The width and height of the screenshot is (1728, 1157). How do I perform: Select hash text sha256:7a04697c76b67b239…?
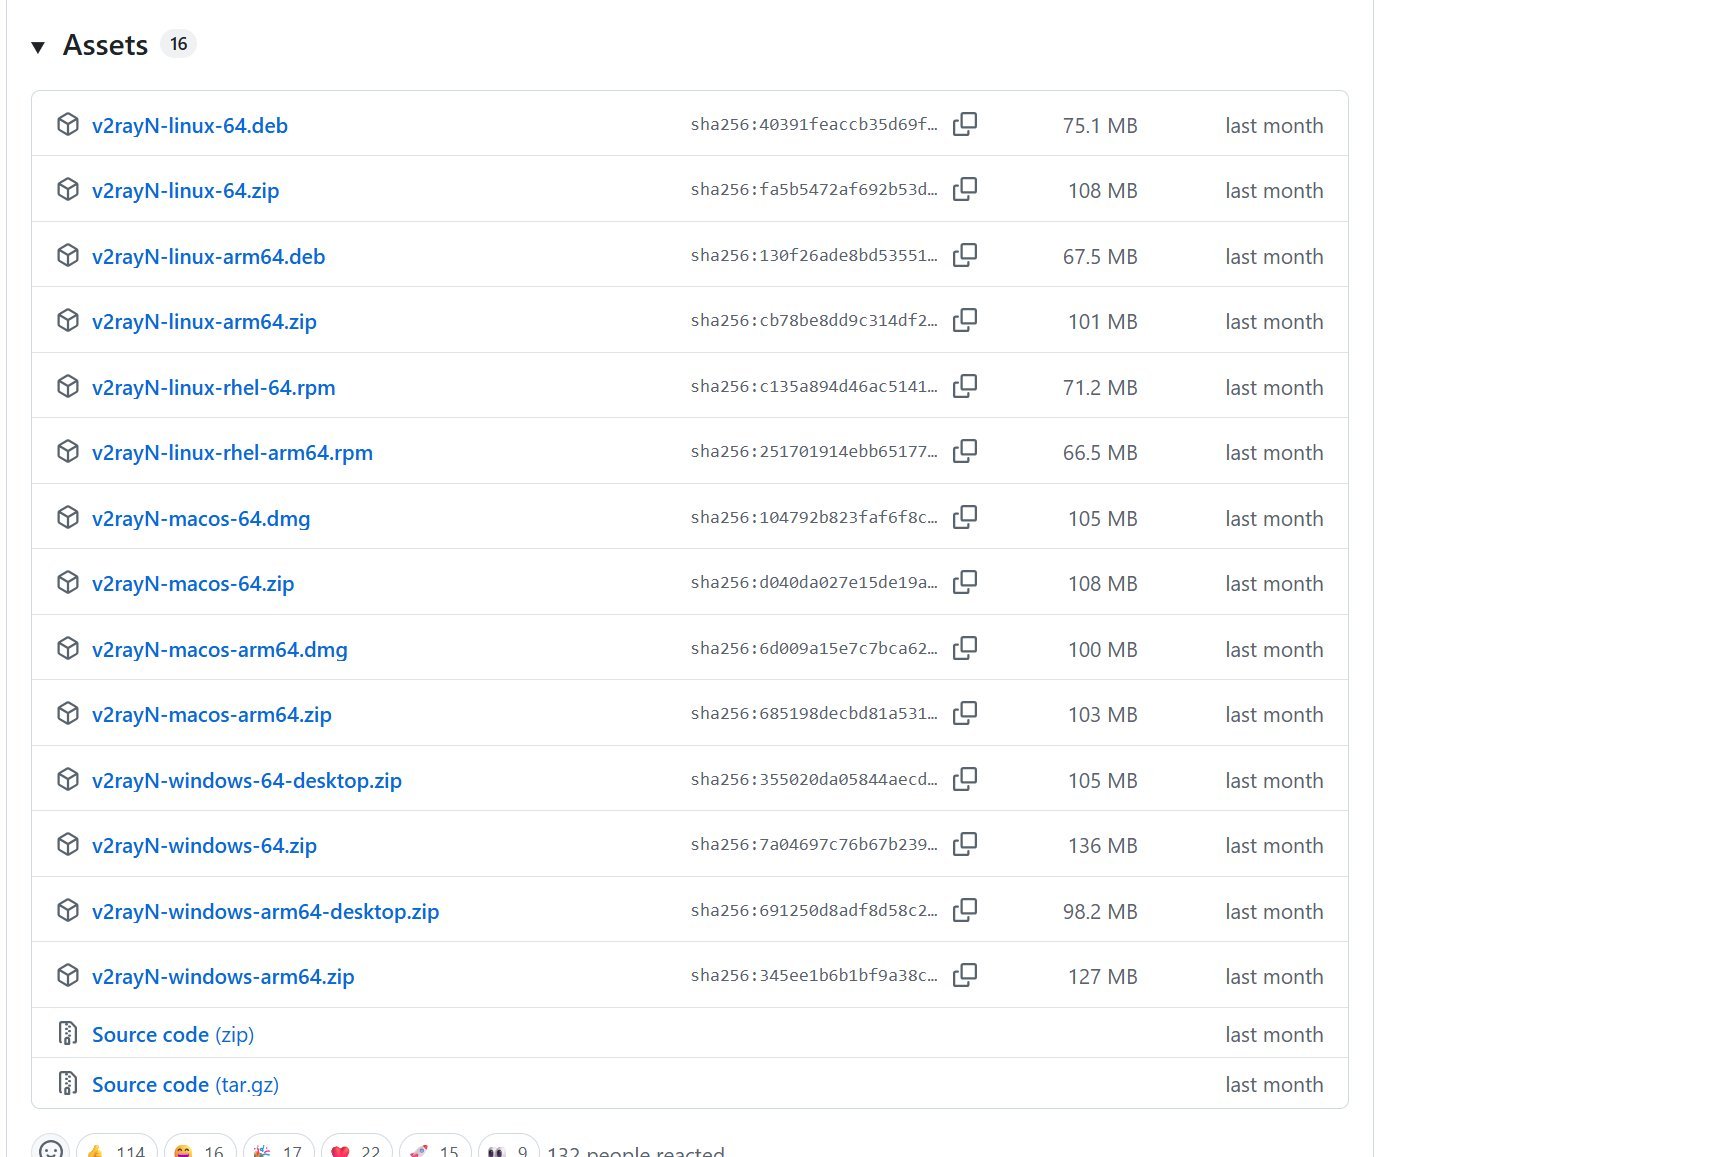(814, 845)
